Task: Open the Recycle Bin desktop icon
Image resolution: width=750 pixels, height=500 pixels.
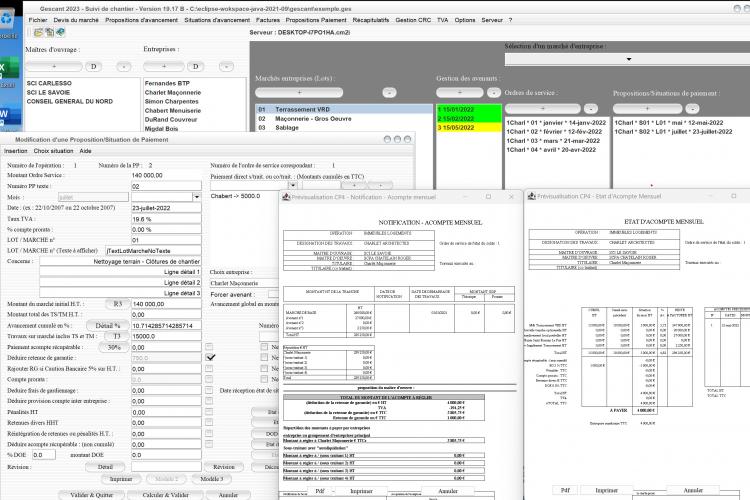Action: tap(8, 20)
